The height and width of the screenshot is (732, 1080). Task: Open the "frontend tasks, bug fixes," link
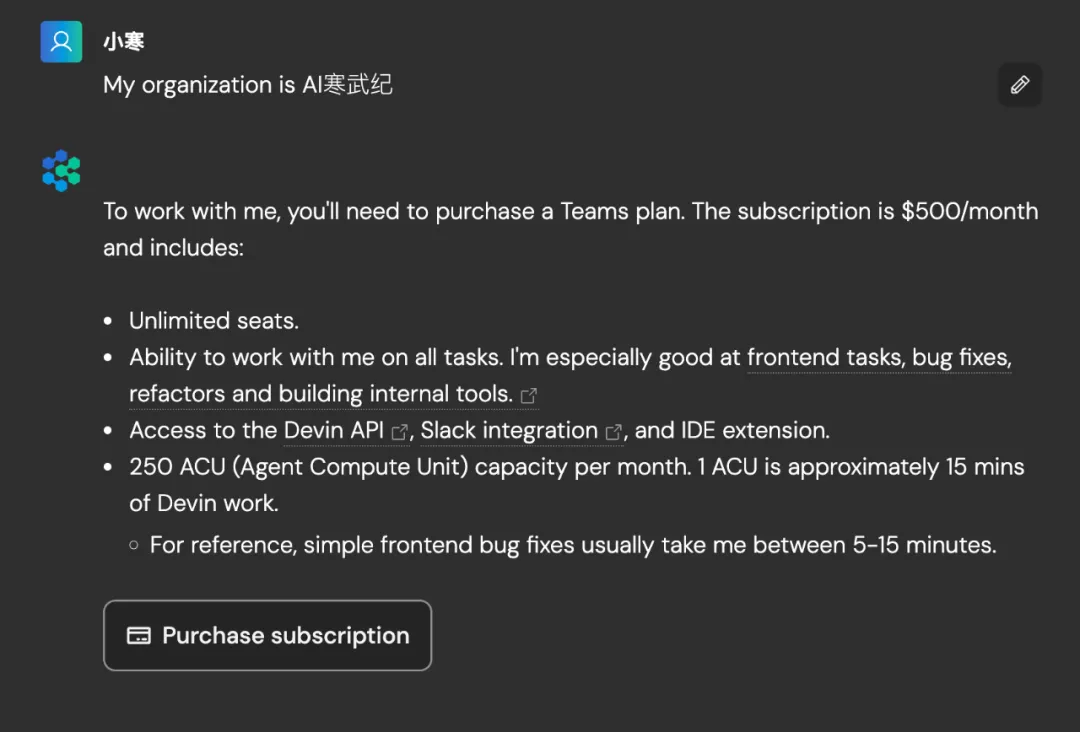tap(879, 357)
